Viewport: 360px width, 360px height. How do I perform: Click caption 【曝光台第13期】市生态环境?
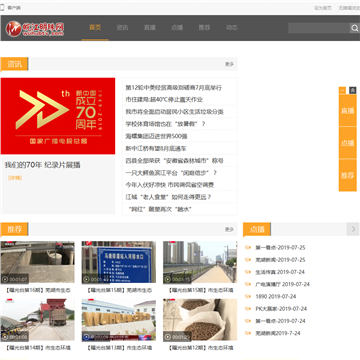click(x=119, y=348)
